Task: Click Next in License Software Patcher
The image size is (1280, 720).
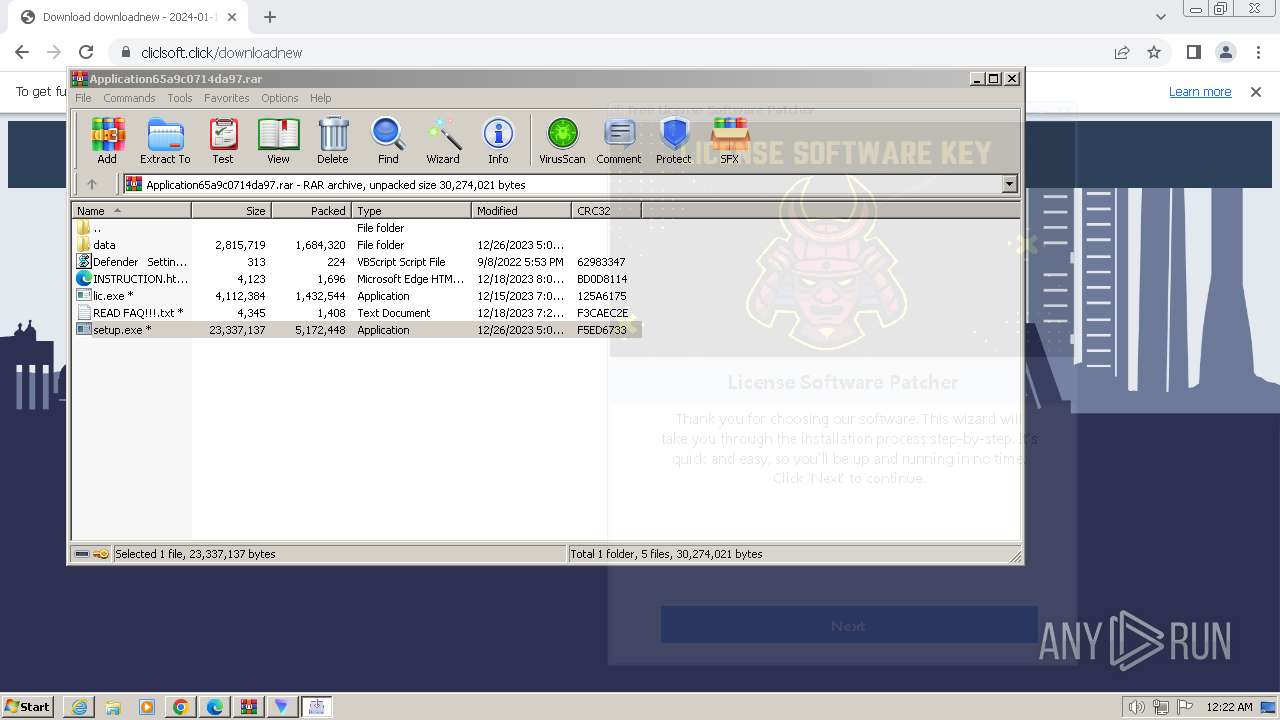Action: (848, 626)
